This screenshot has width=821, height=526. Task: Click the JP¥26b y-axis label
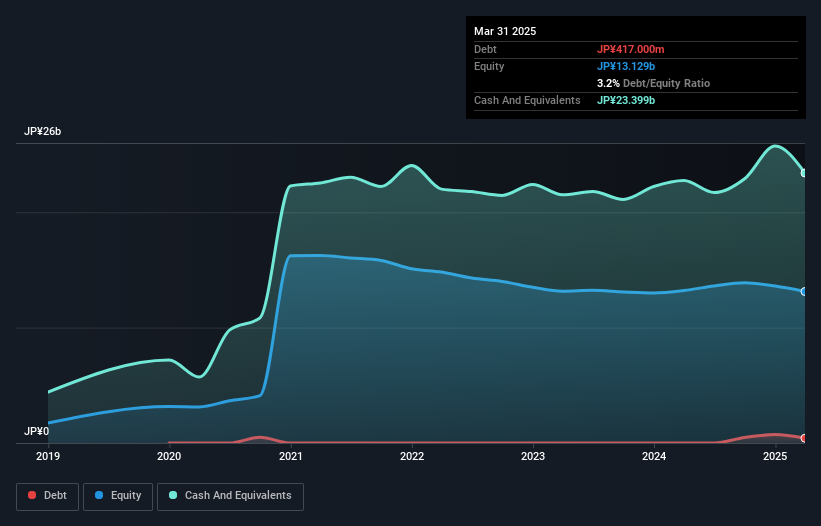[42, 131]
